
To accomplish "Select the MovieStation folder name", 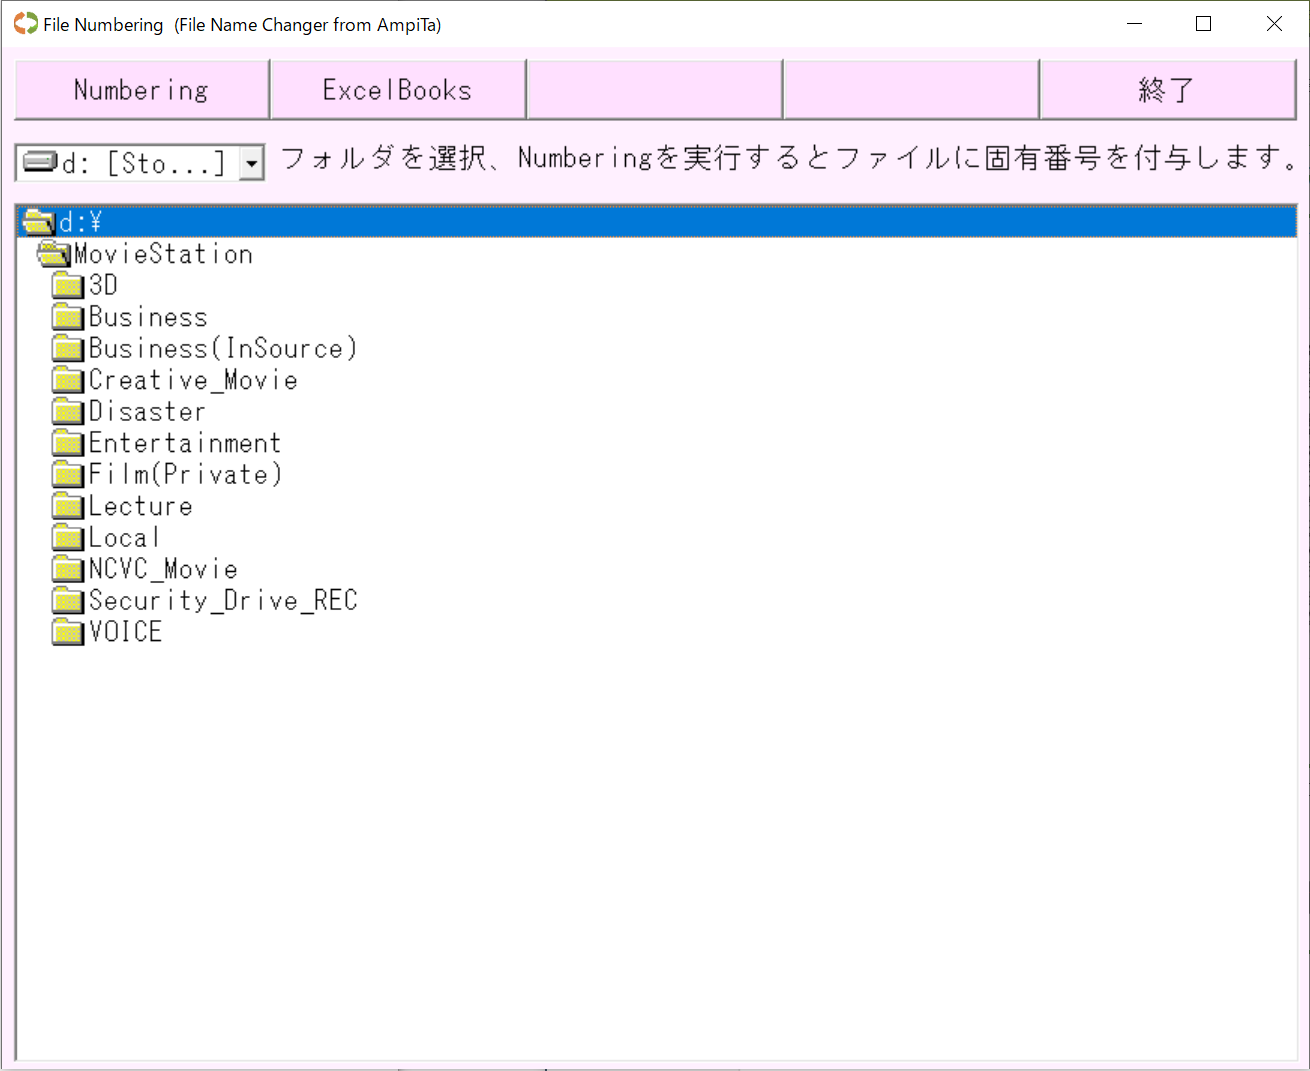I will (x=163, y=254).
